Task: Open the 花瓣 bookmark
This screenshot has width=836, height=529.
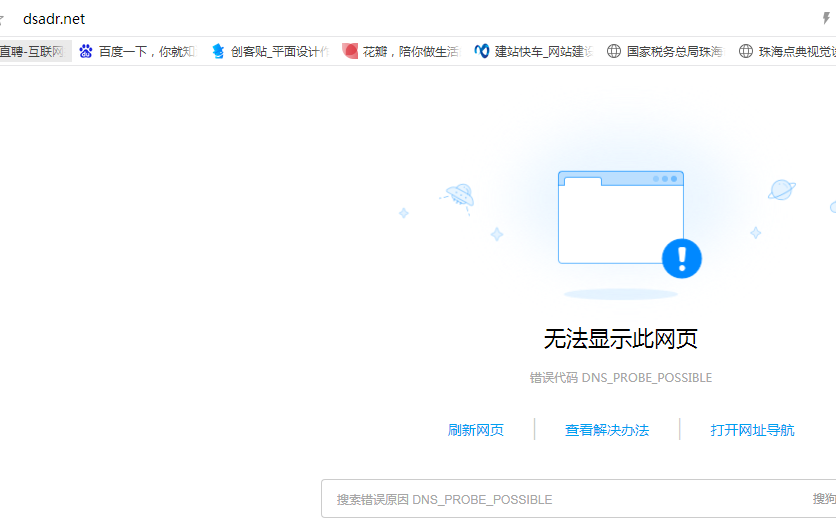Action: point(401,51)
